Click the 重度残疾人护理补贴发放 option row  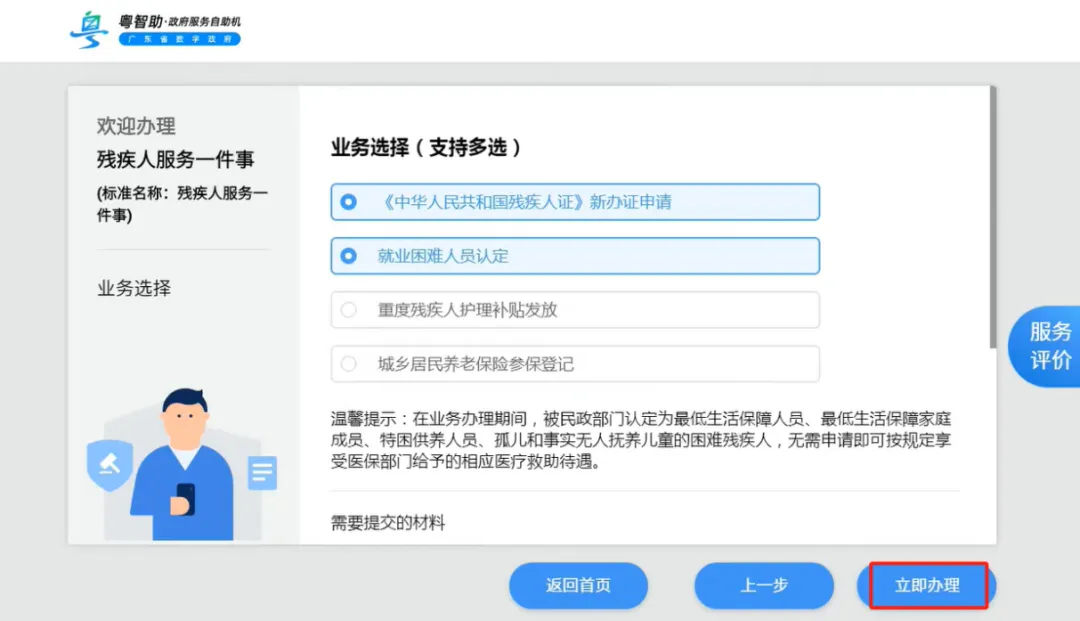[x=575, y=310]
